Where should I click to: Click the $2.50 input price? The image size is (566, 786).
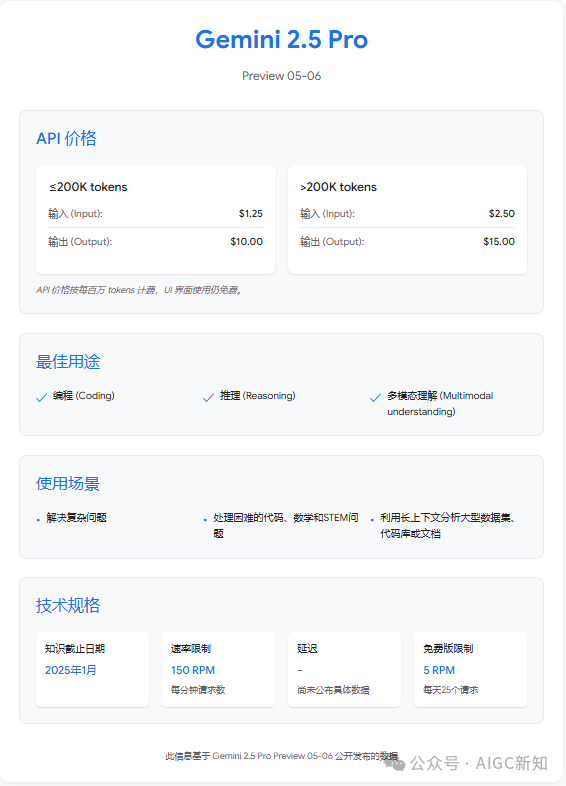tap(502, 214)
